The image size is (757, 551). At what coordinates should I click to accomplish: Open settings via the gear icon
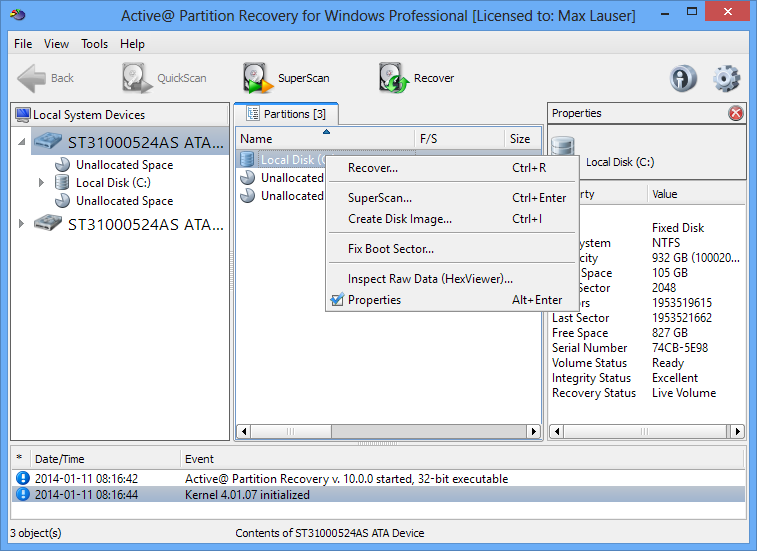[x=726, y=78]
